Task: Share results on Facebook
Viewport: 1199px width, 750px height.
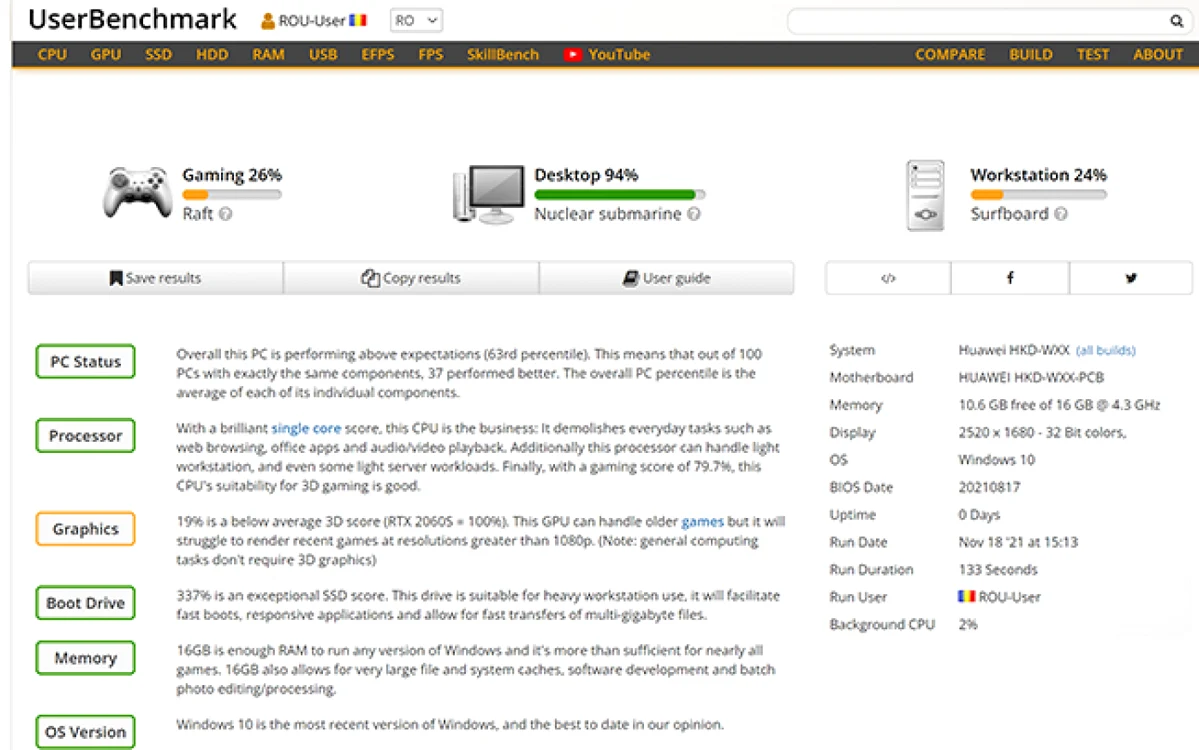Action: [1010, 278]
